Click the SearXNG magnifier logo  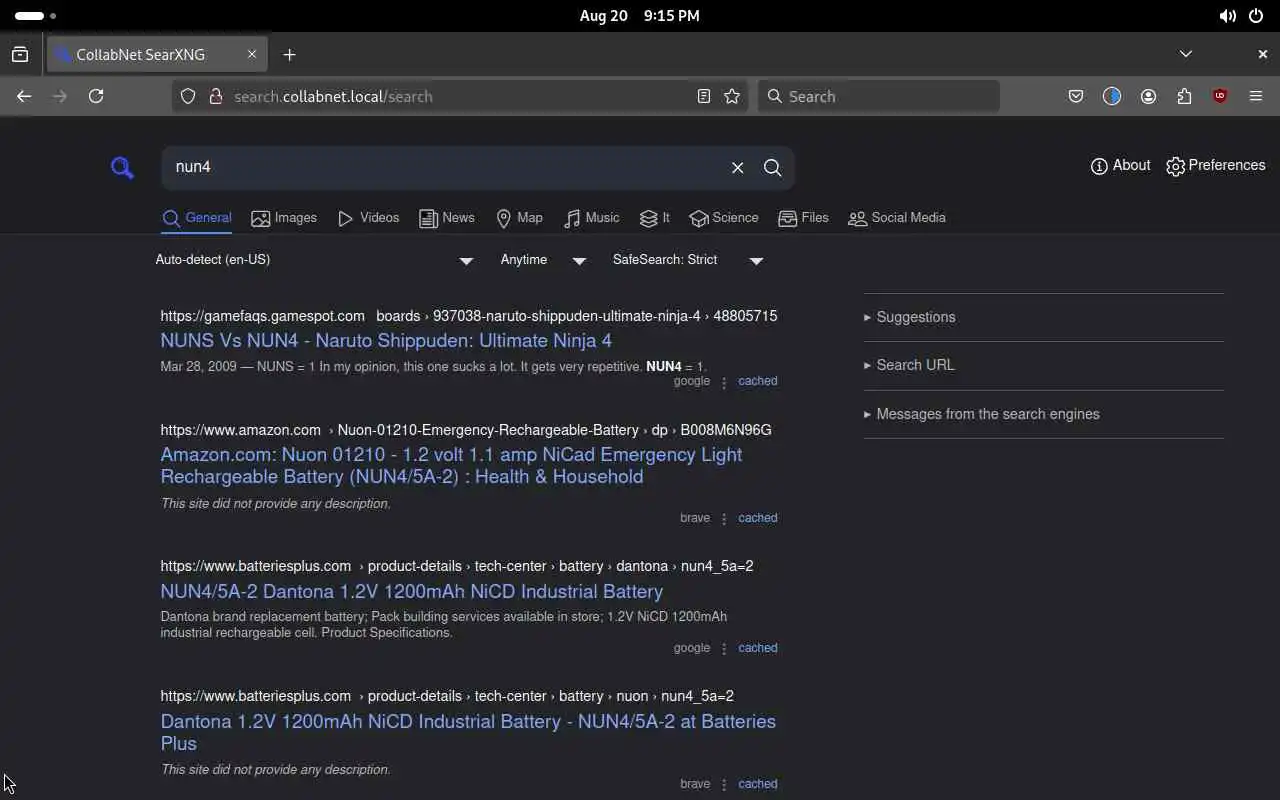pos(122,168)
